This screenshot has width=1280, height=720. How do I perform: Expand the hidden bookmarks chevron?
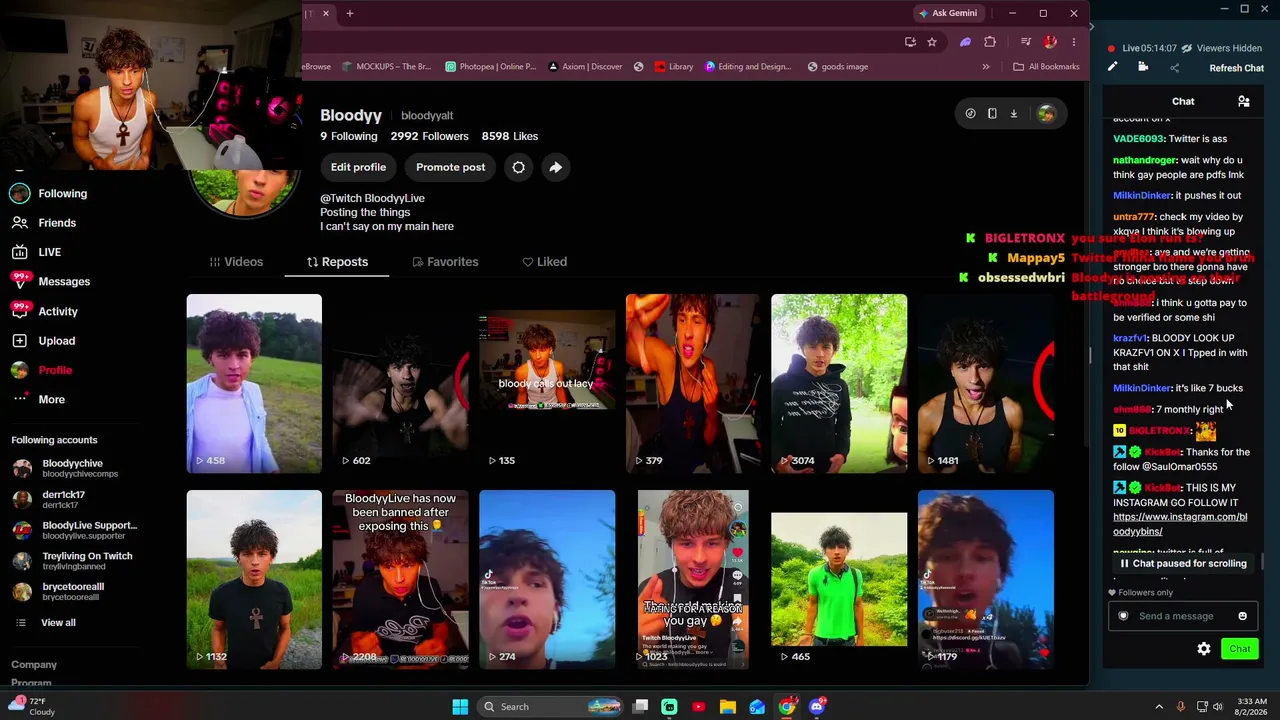coord(986,67)
